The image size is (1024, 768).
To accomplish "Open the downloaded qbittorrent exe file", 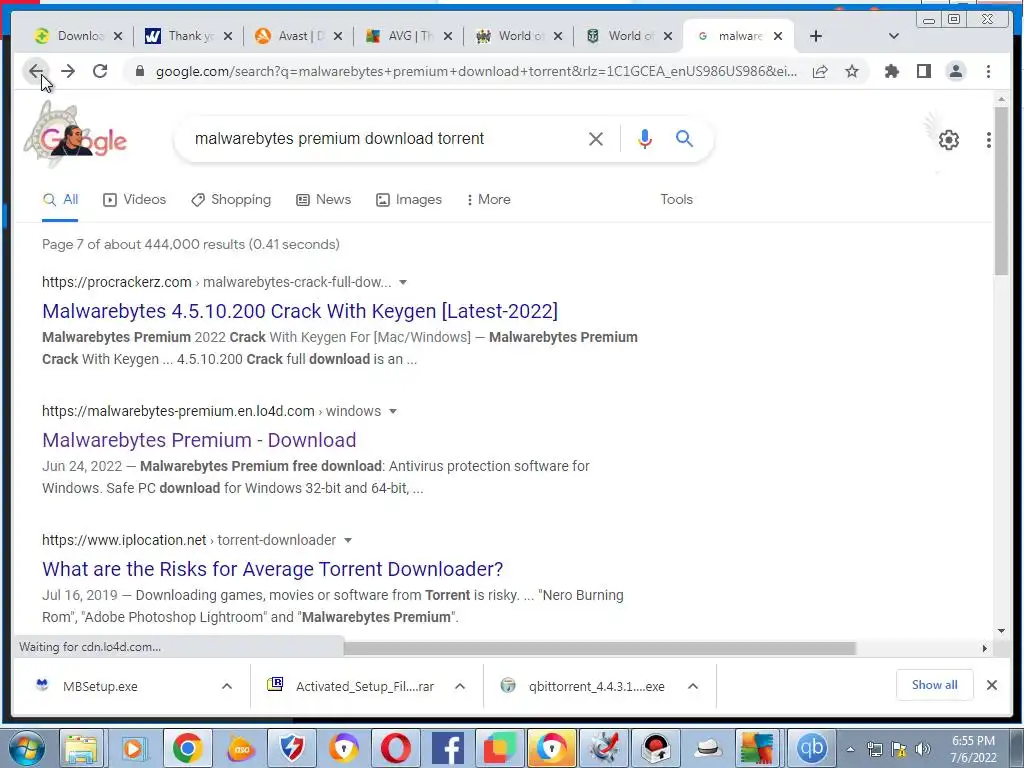I will pyautogui.click(x=596, y=686).
